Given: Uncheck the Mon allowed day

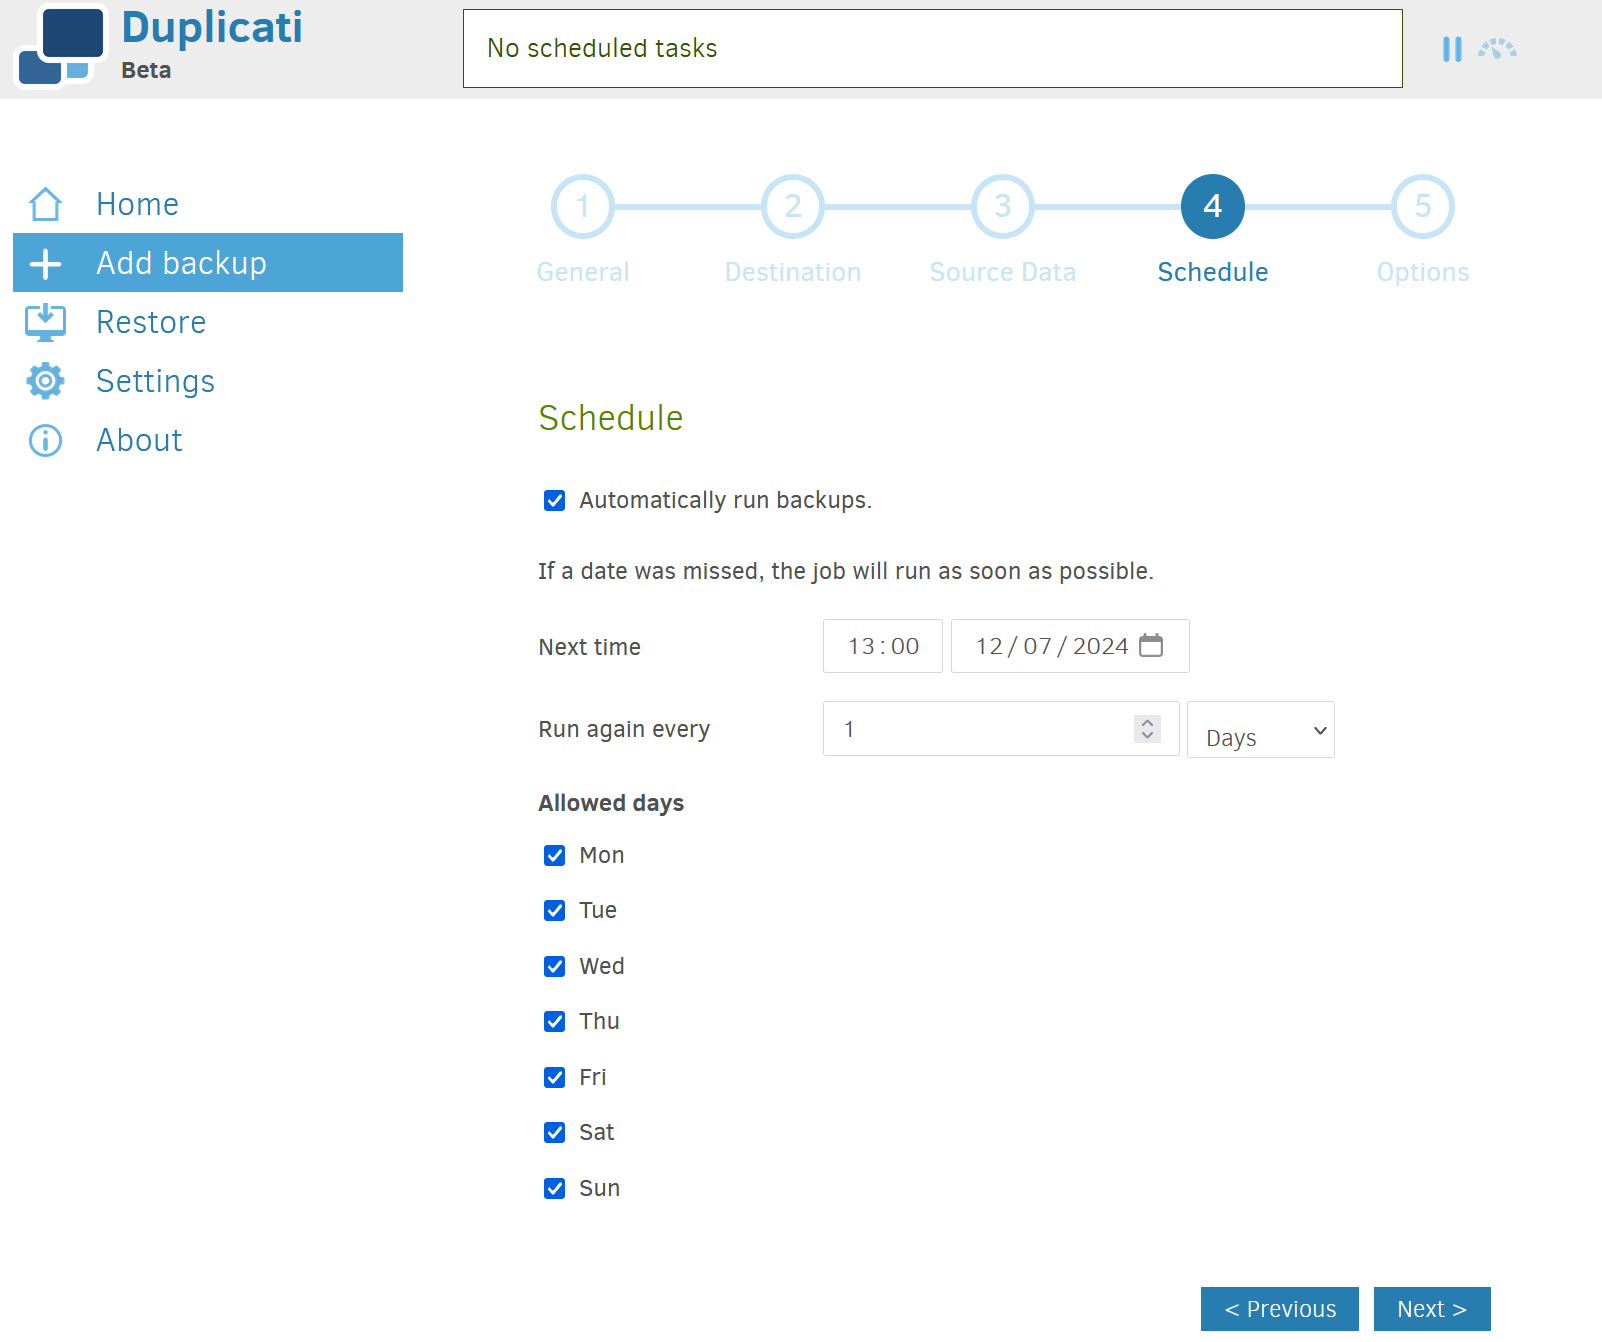Looking at the screenshot, I should [555, 855].
